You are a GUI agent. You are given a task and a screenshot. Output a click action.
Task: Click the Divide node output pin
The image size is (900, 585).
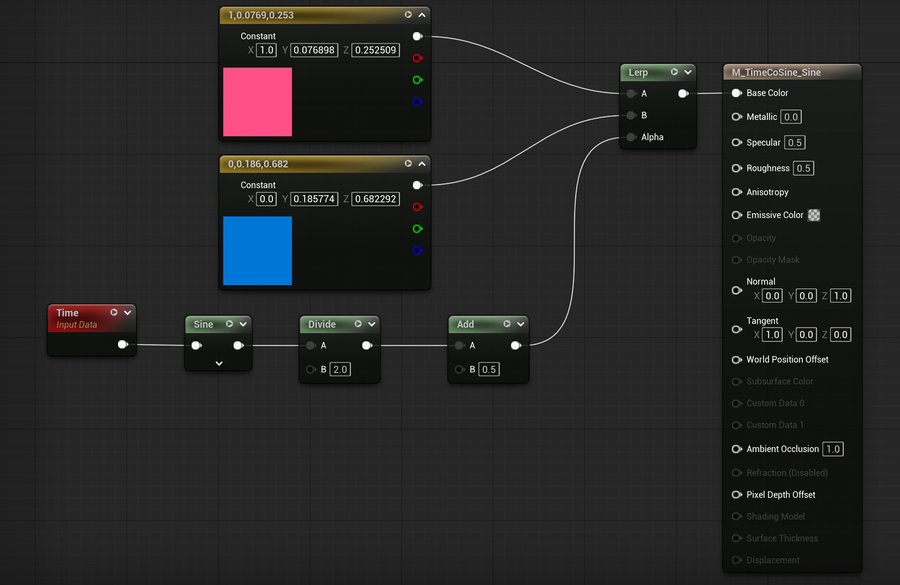click(x=367, y=345)
